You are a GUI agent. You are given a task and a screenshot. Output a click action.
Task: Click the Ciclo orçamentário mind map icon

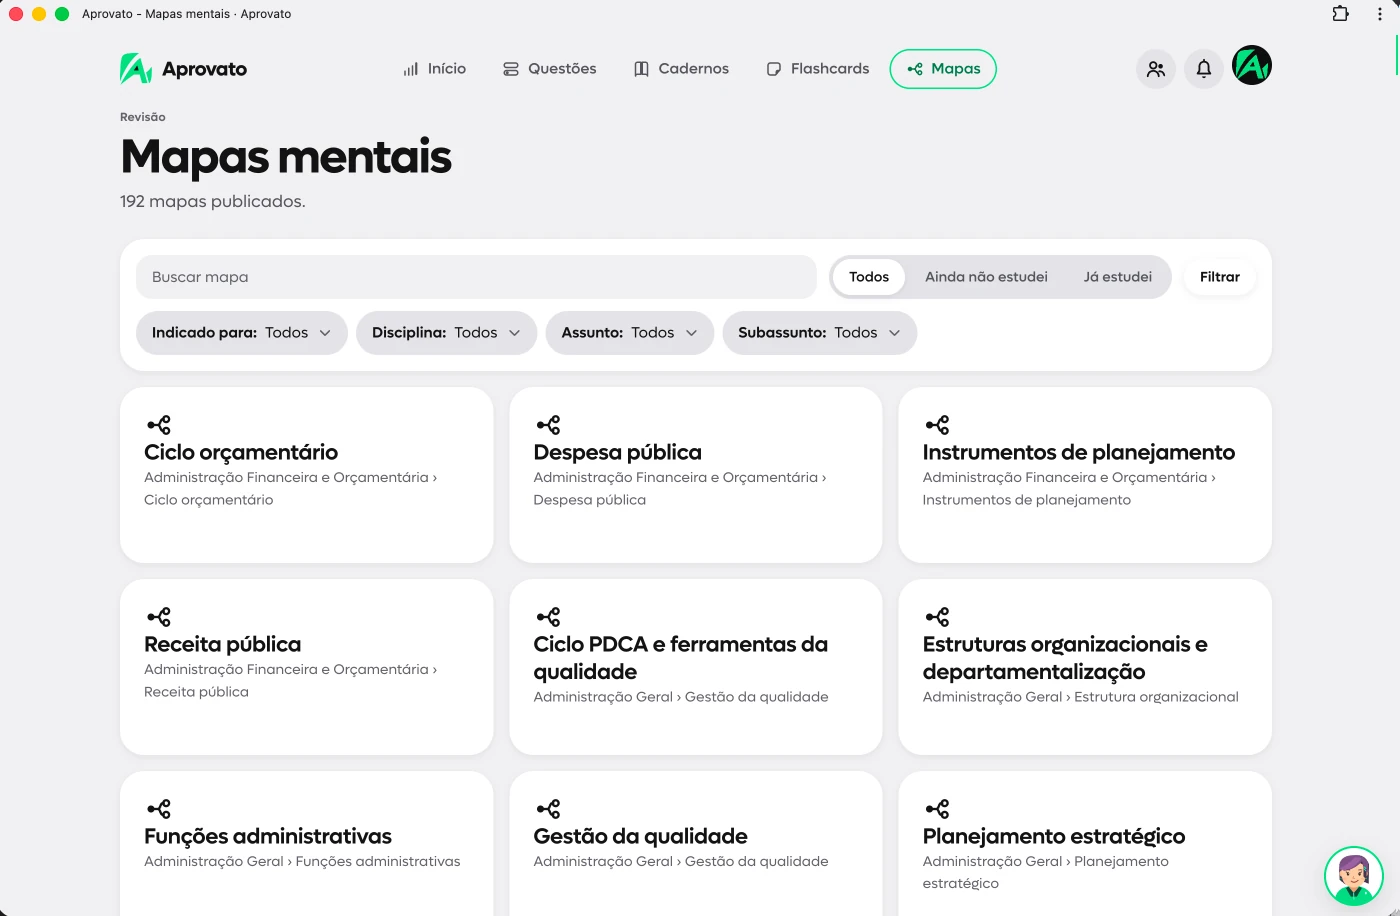[x=159, y=425]
